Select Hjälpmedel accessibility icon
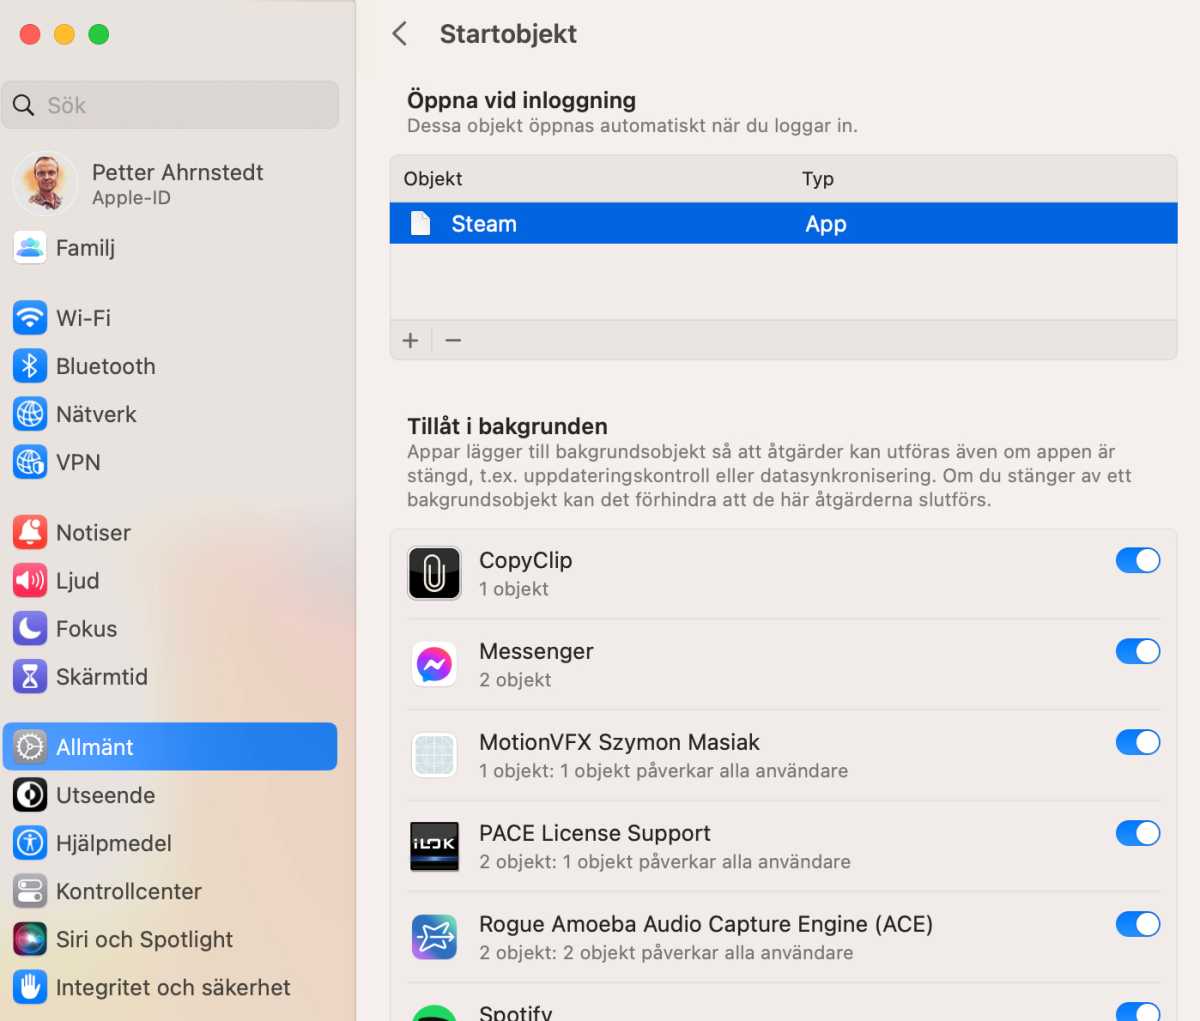Viewport: 1200px width, 1021px height. 30,843
